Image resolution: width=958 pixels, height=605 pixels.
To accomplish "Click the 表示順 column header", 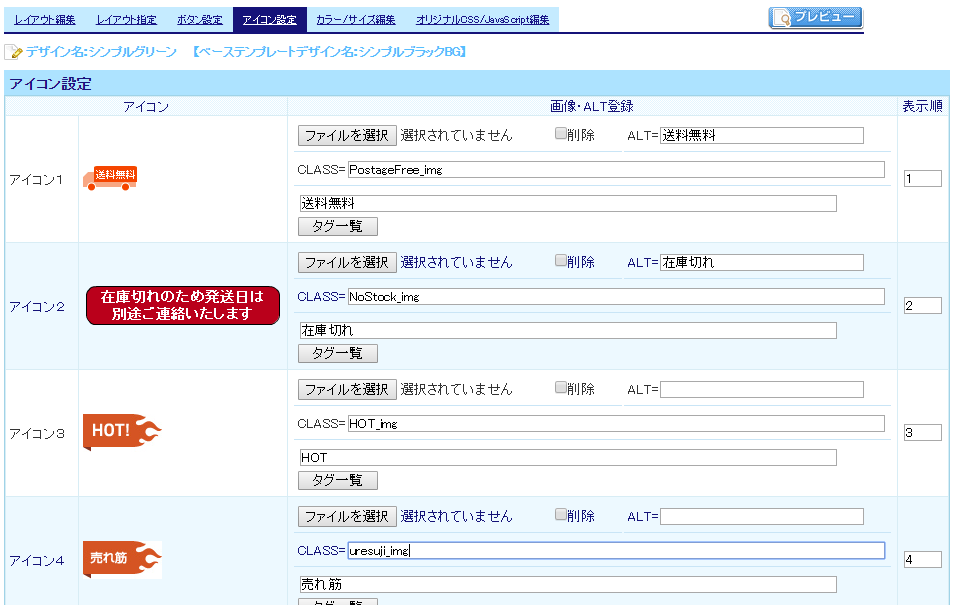I will pyautogui.click(x=923, y=106).
